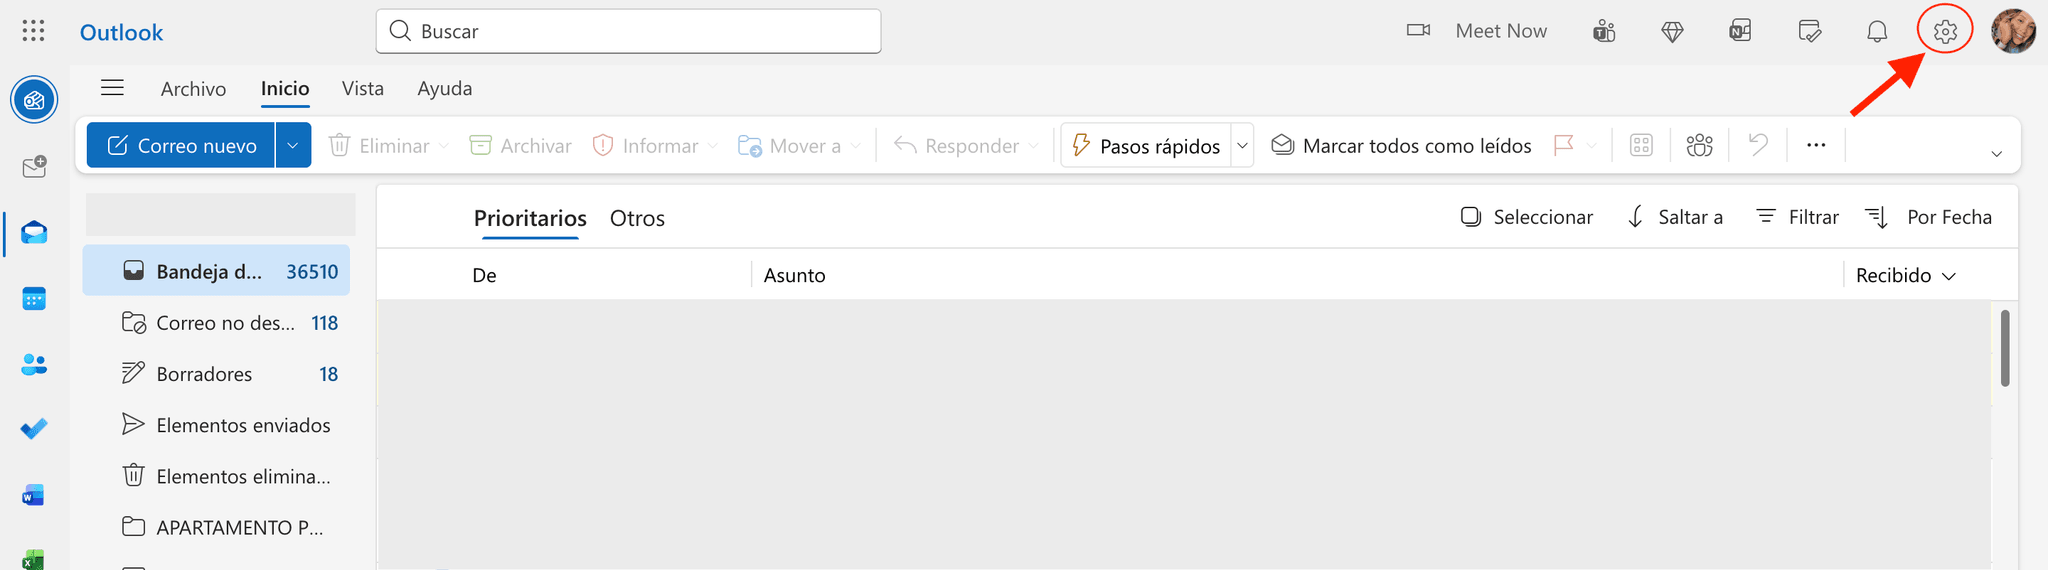This screenshot has width=2048, height=570.
Task: Expand the Informar dropdown arrow
Action: pos(712,146)
